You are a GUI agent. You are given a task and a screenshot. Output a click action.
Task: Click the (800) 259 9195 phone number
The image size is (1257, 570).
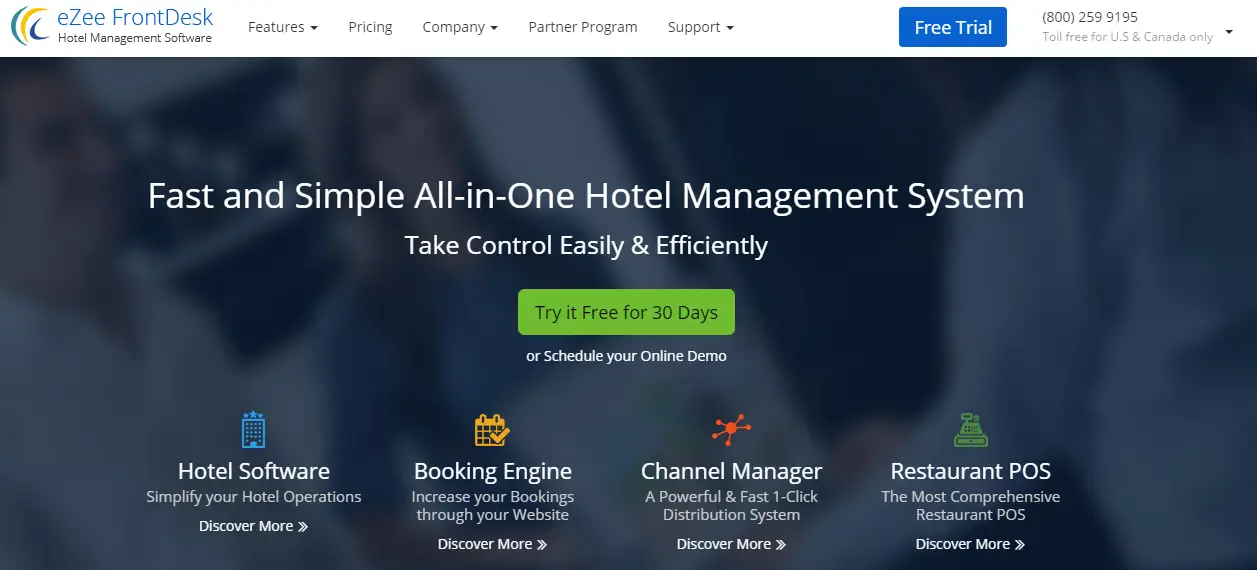point(1090,17)
